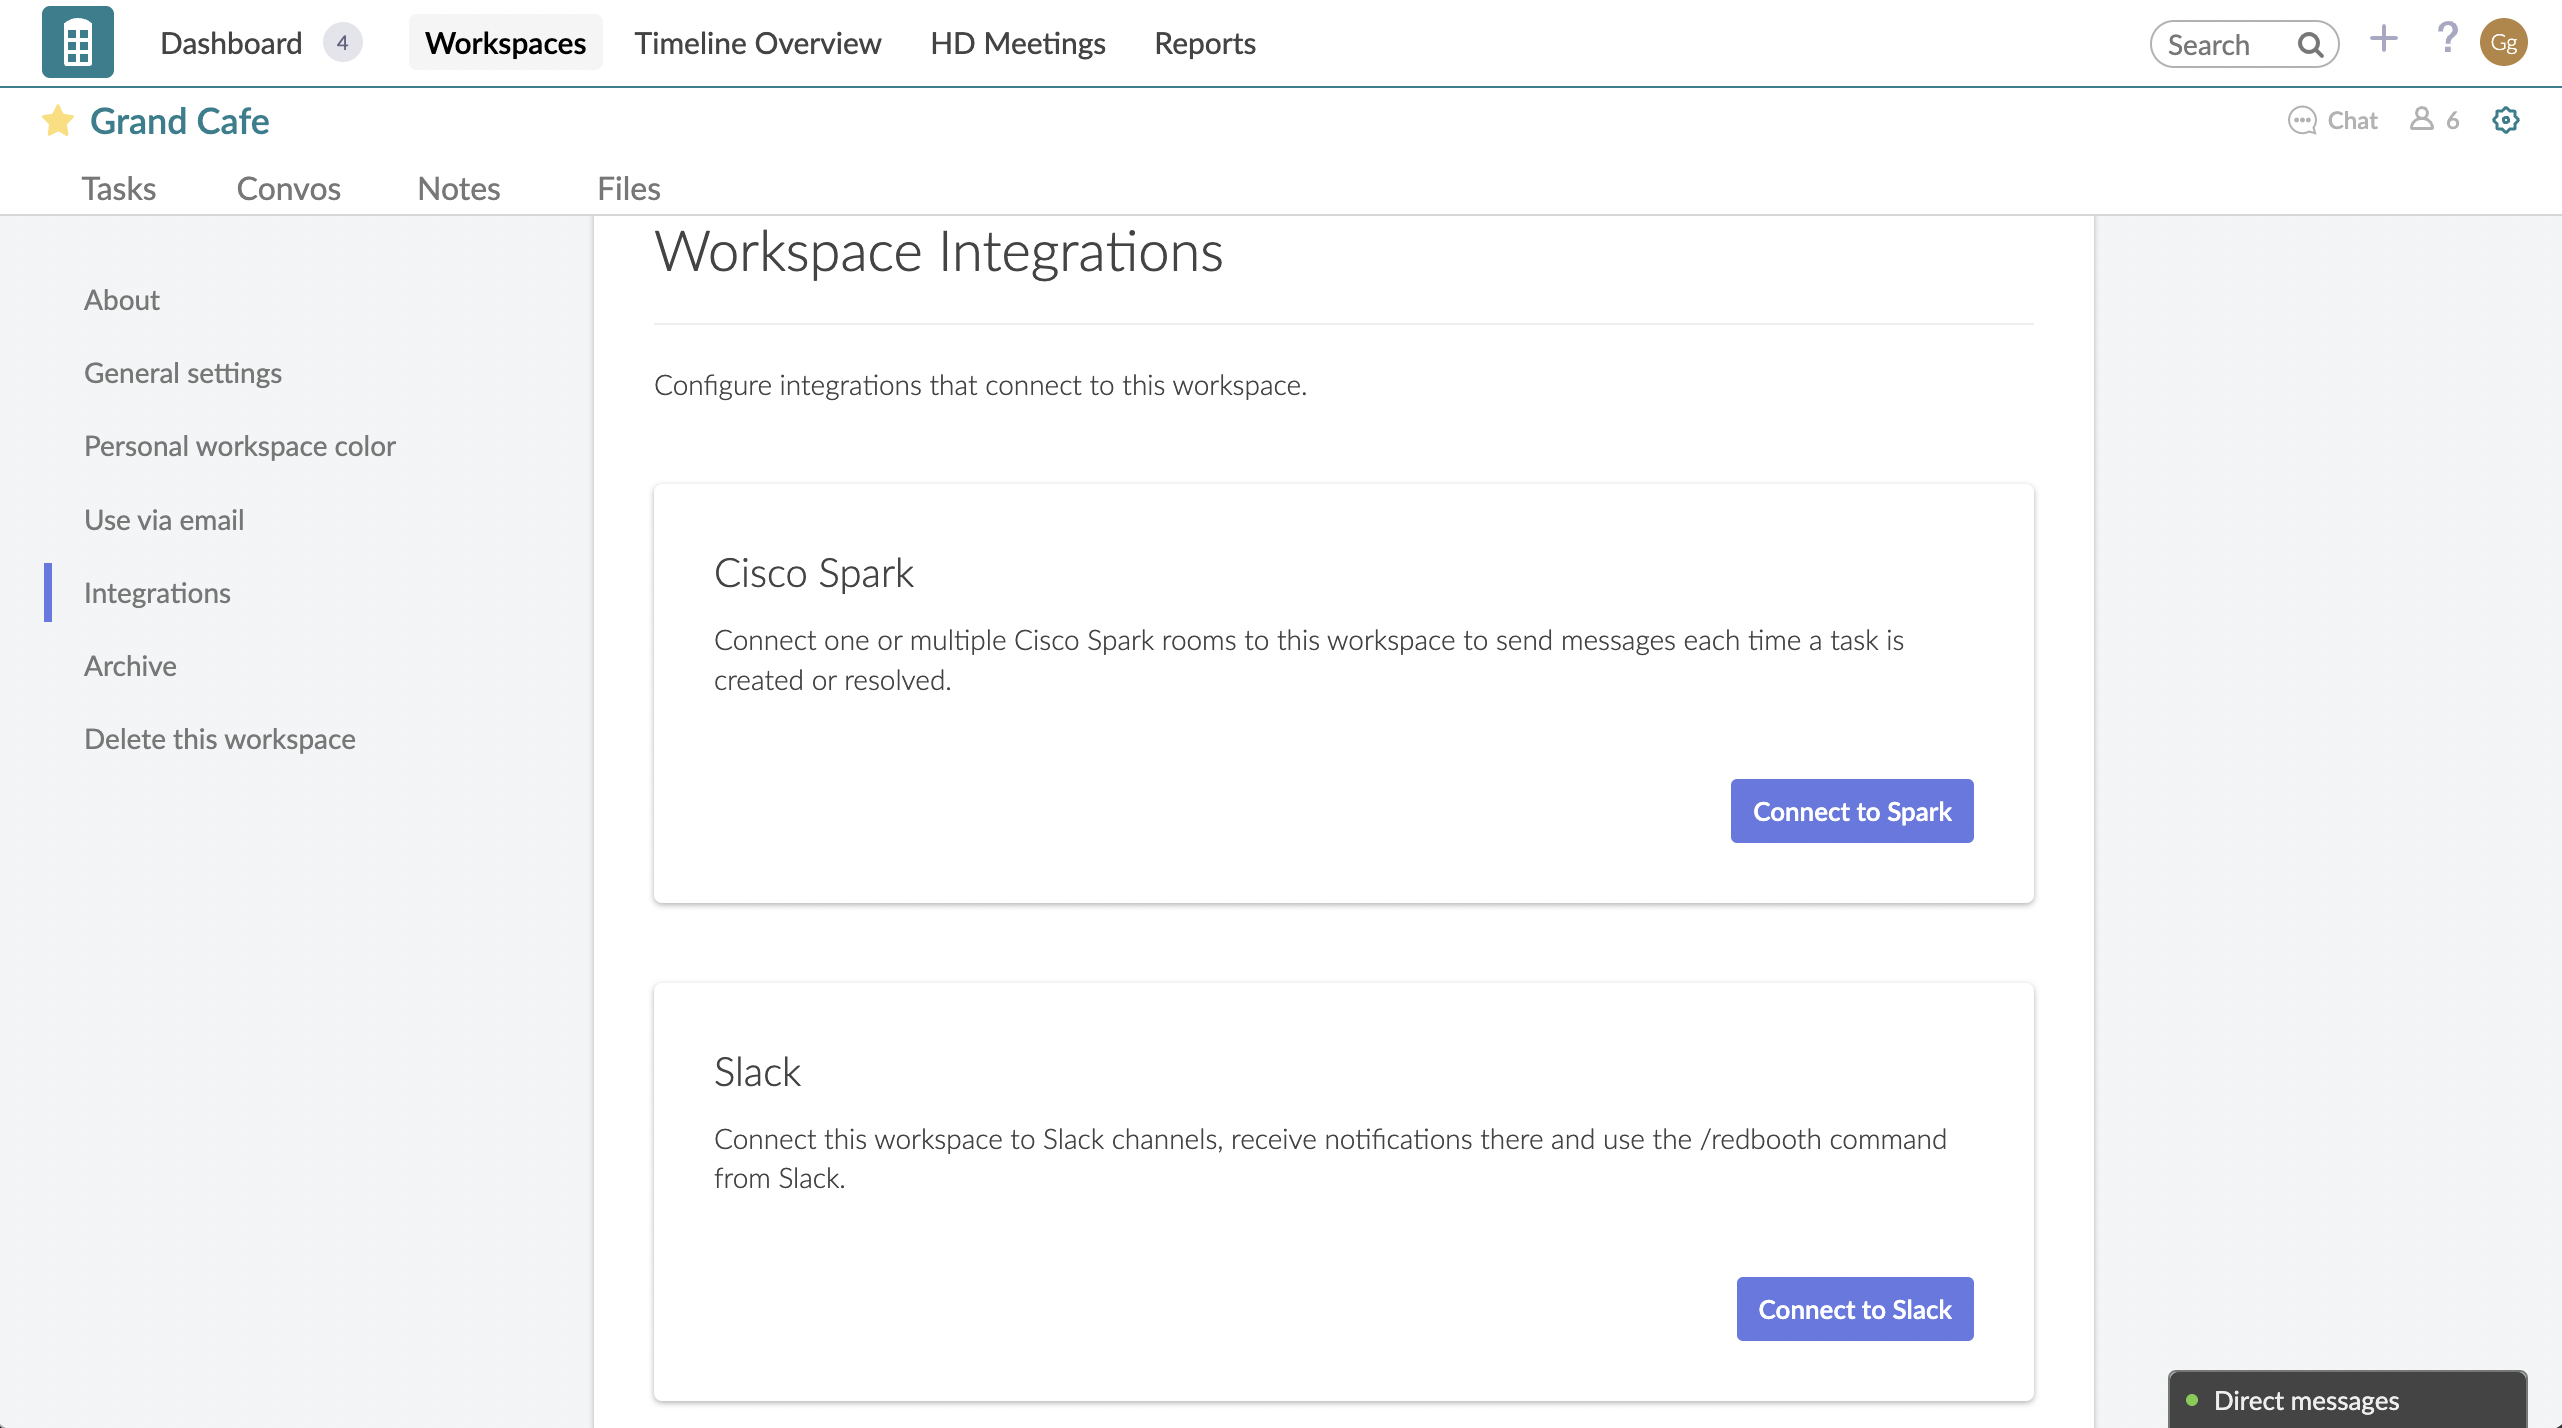
Task: Switch to the Notes tab
Action: point(459,188)
